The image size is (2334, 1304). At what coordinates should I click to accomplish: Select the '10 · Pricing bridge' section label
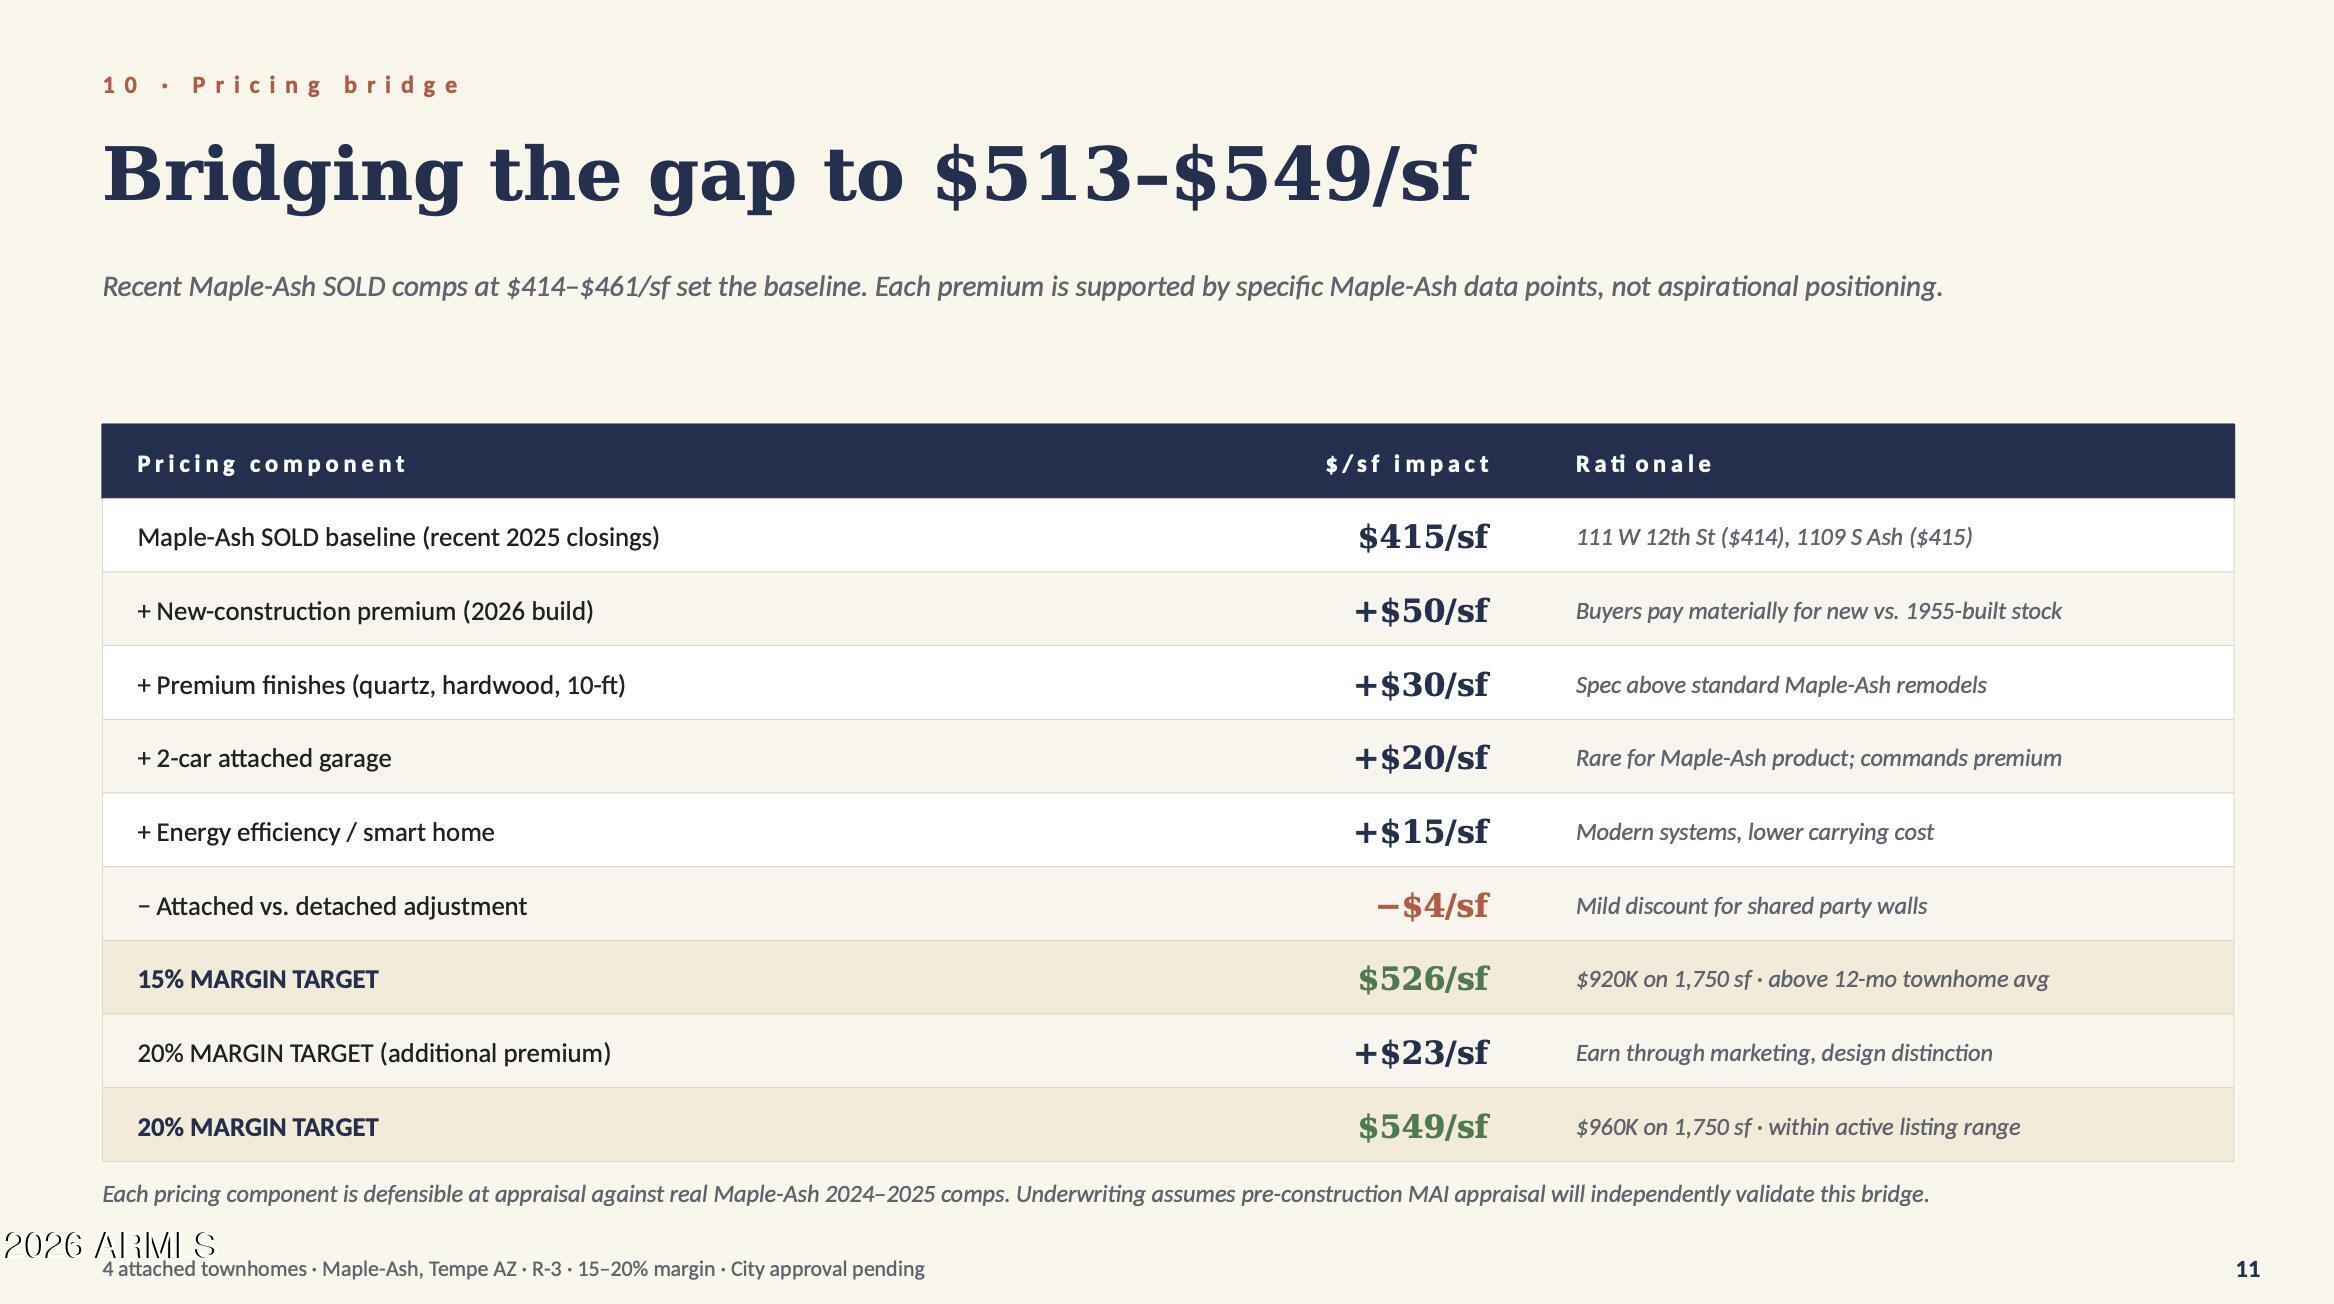click(281, 85)
